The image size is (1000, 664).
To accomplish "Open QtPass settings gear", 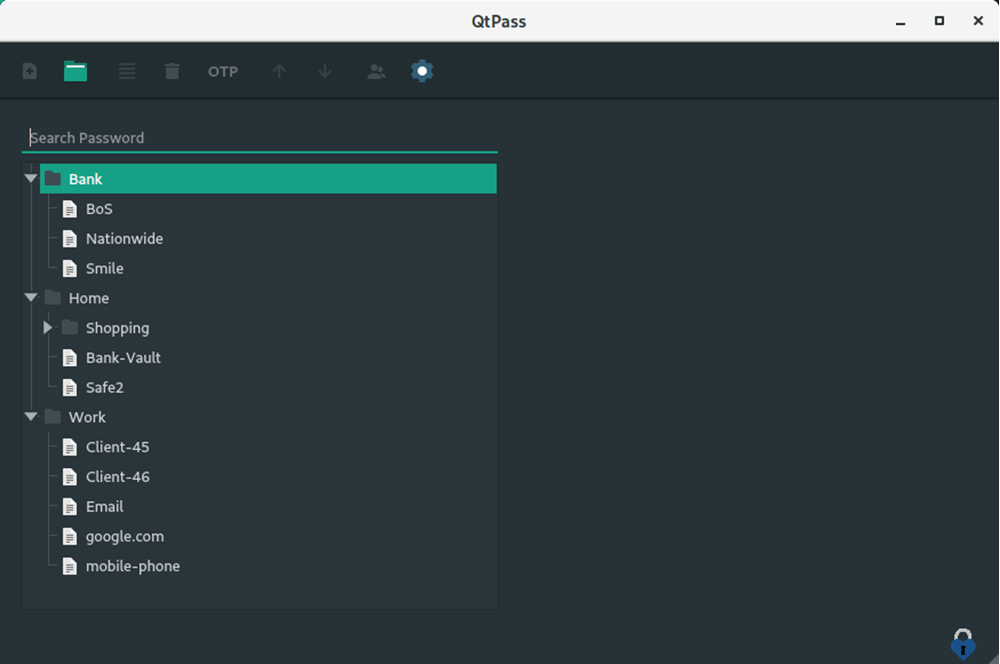I will click(x=422, y=71).
